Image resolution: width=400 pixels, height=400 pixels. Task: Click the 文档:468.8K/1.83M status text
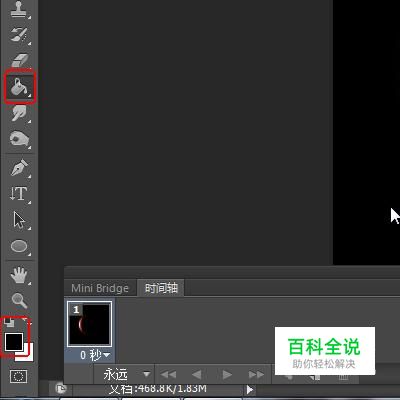click(157, 388)
